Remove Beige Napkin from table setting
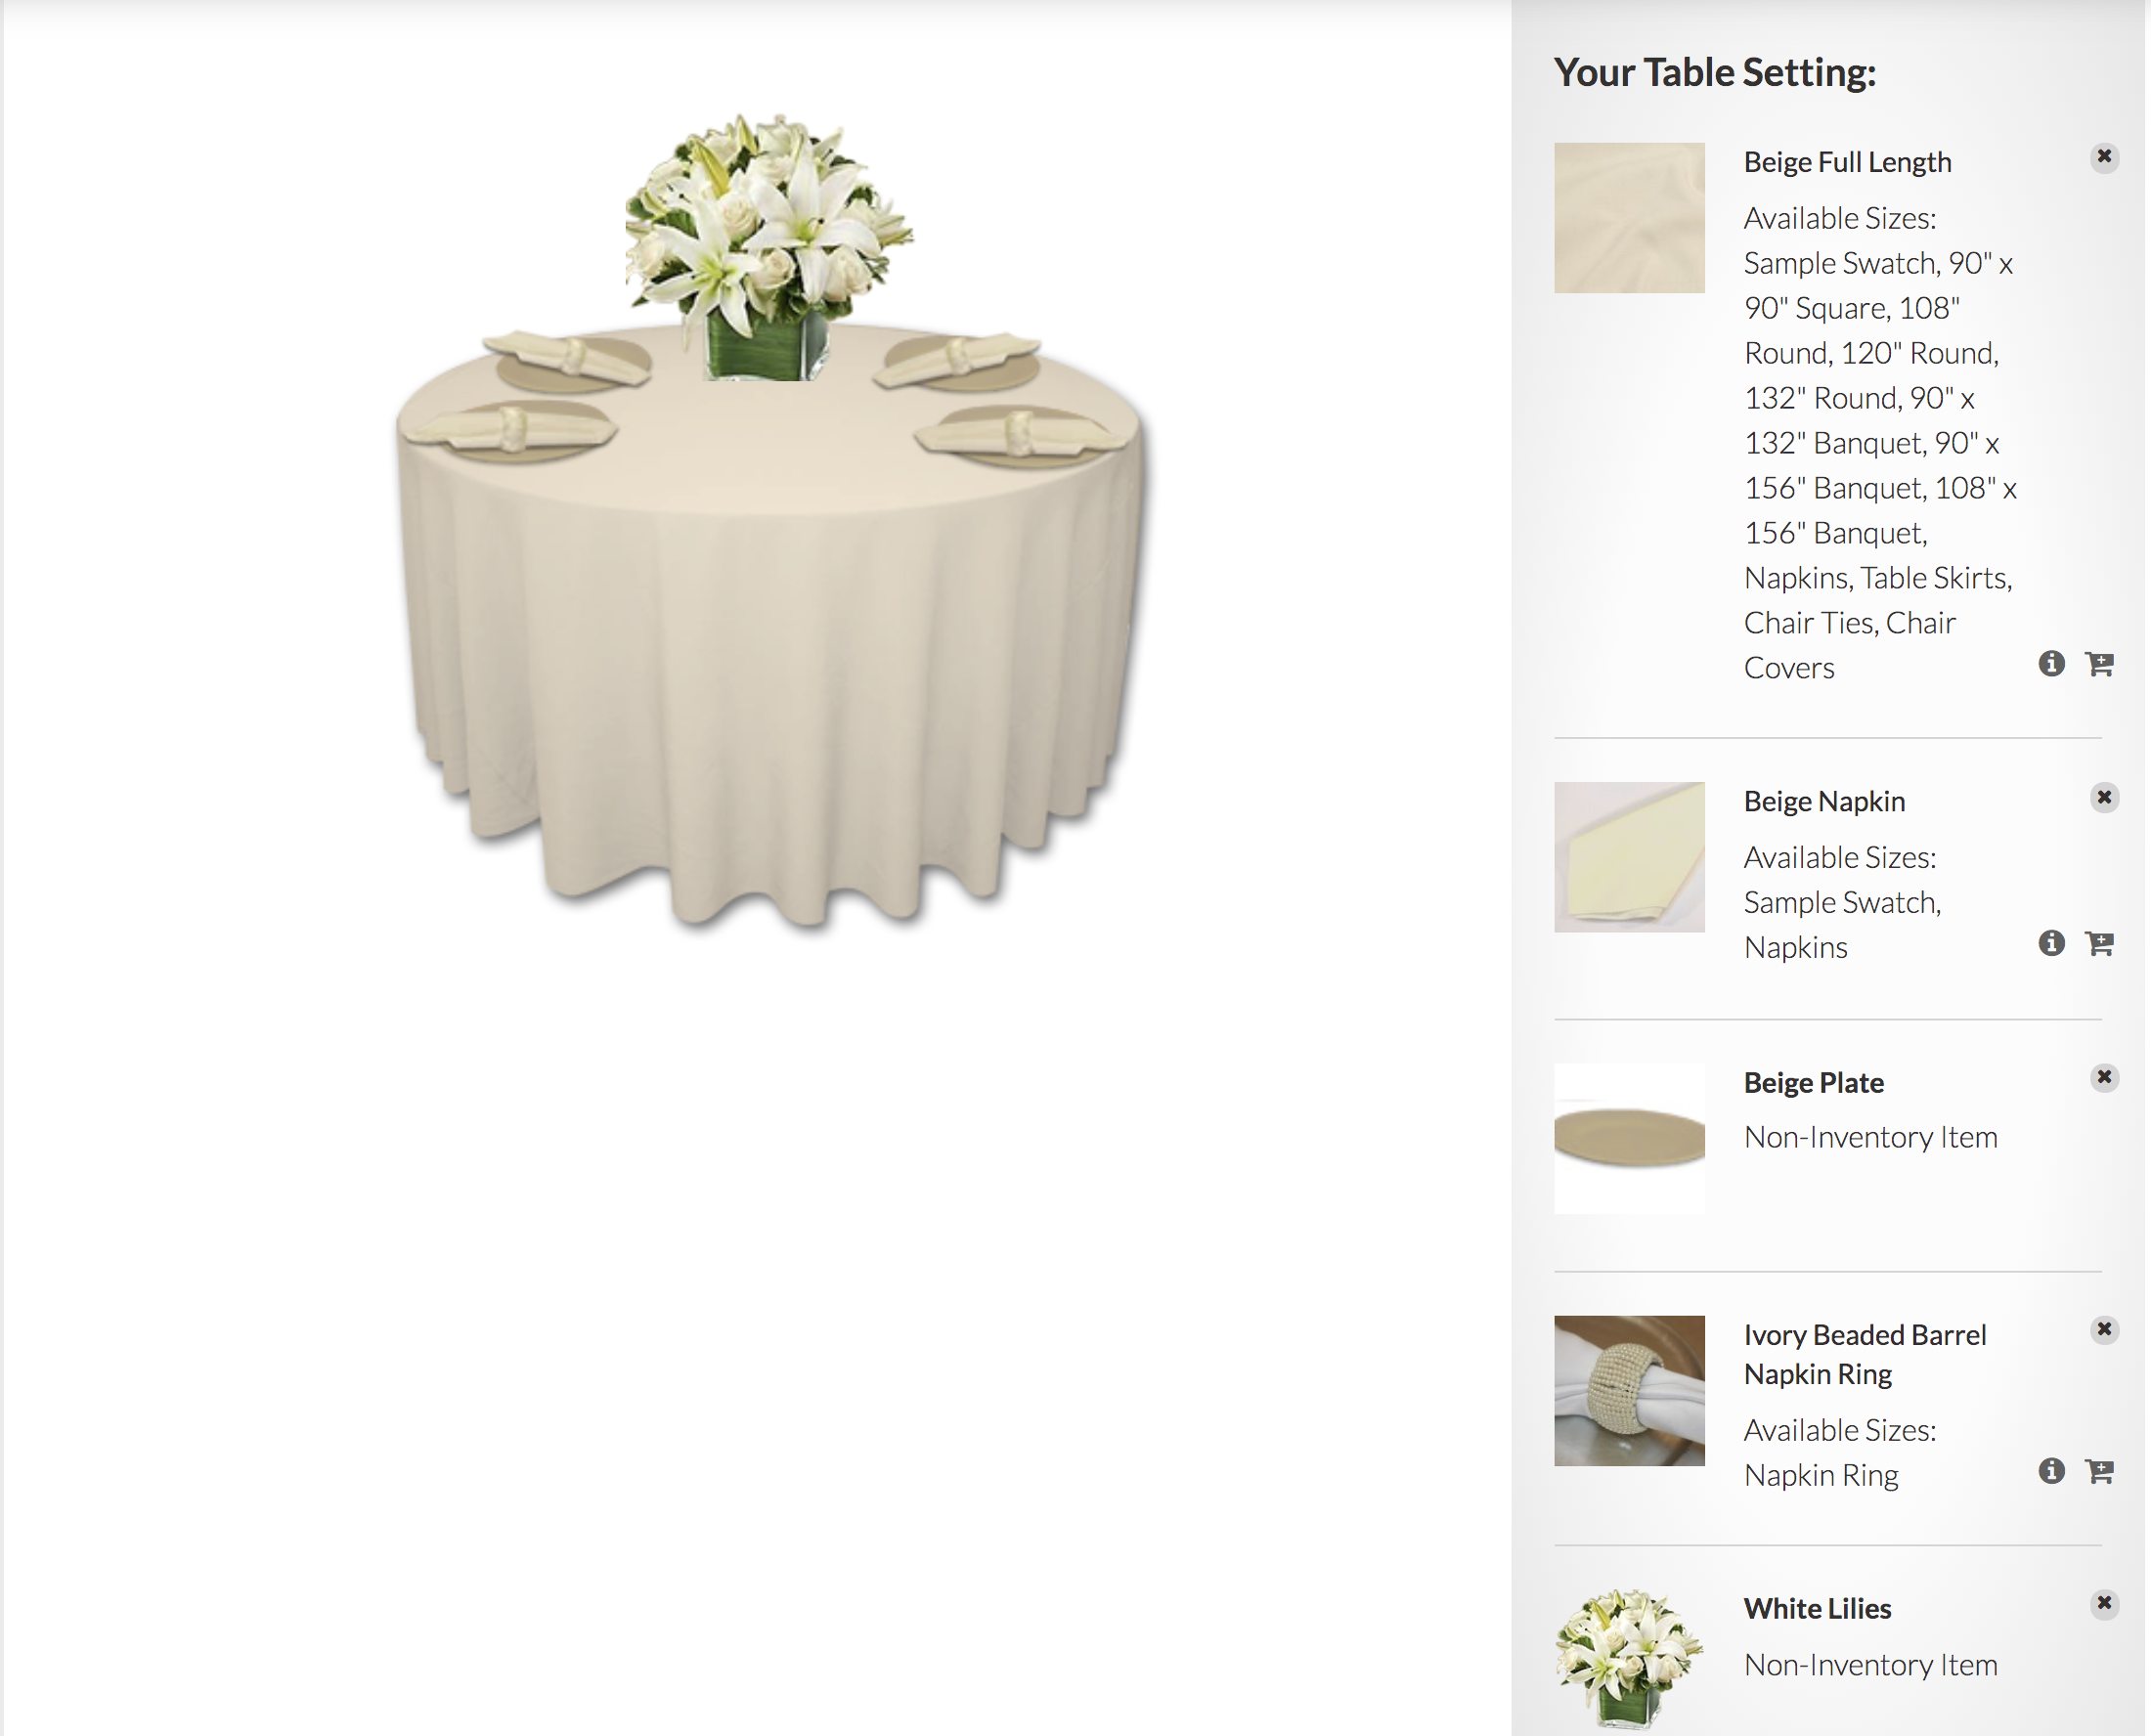Screen dimensions: 2151x1736 click(2104, 797)
